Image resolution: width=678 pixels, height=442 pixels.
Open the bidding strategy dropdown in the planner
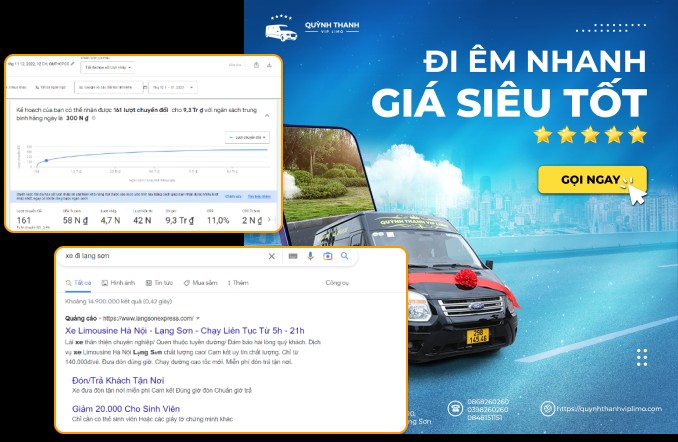click(108, 68)
